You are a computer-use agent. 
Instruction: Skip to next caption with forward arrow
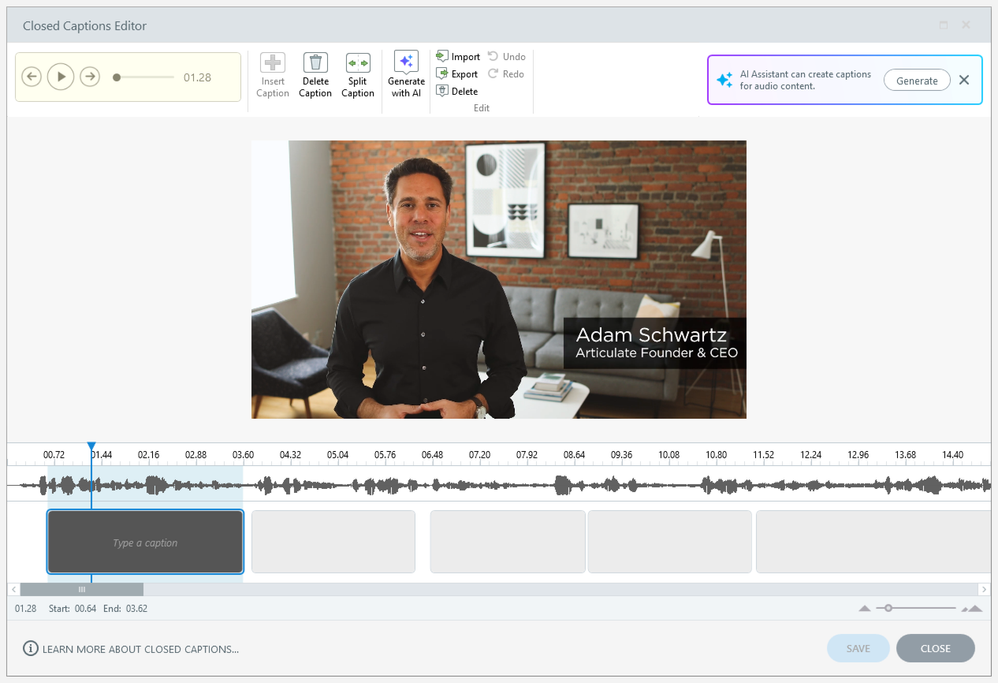point(90,77)
